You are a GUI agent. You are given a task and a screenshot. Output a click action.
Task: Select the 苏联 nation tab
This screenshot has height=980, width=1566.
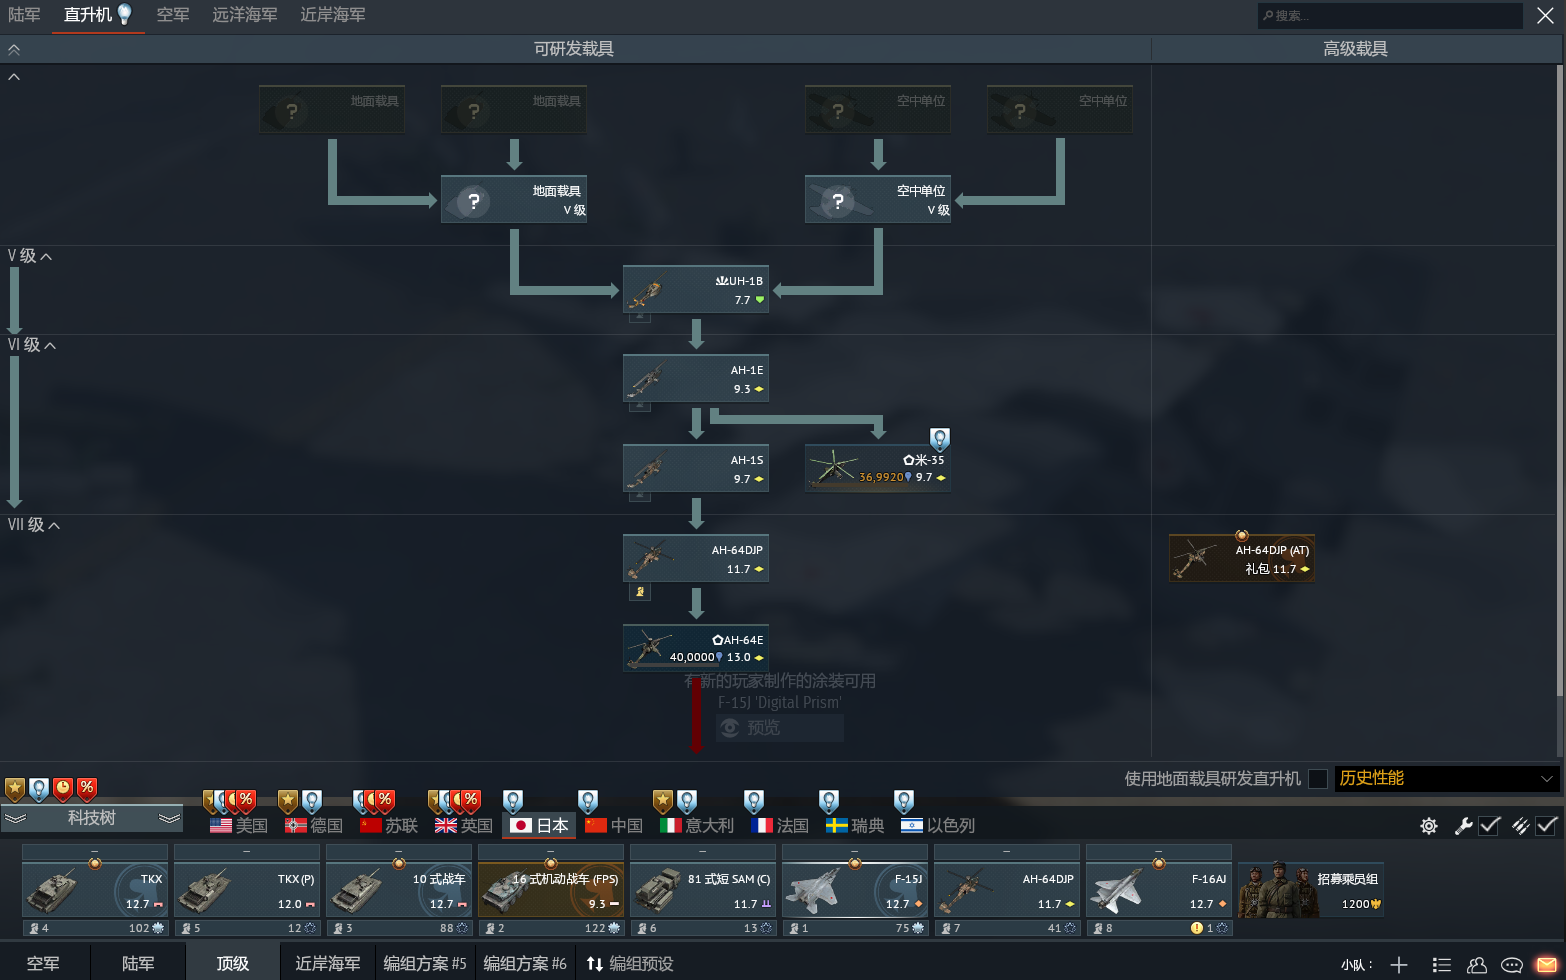coord(389,825)
